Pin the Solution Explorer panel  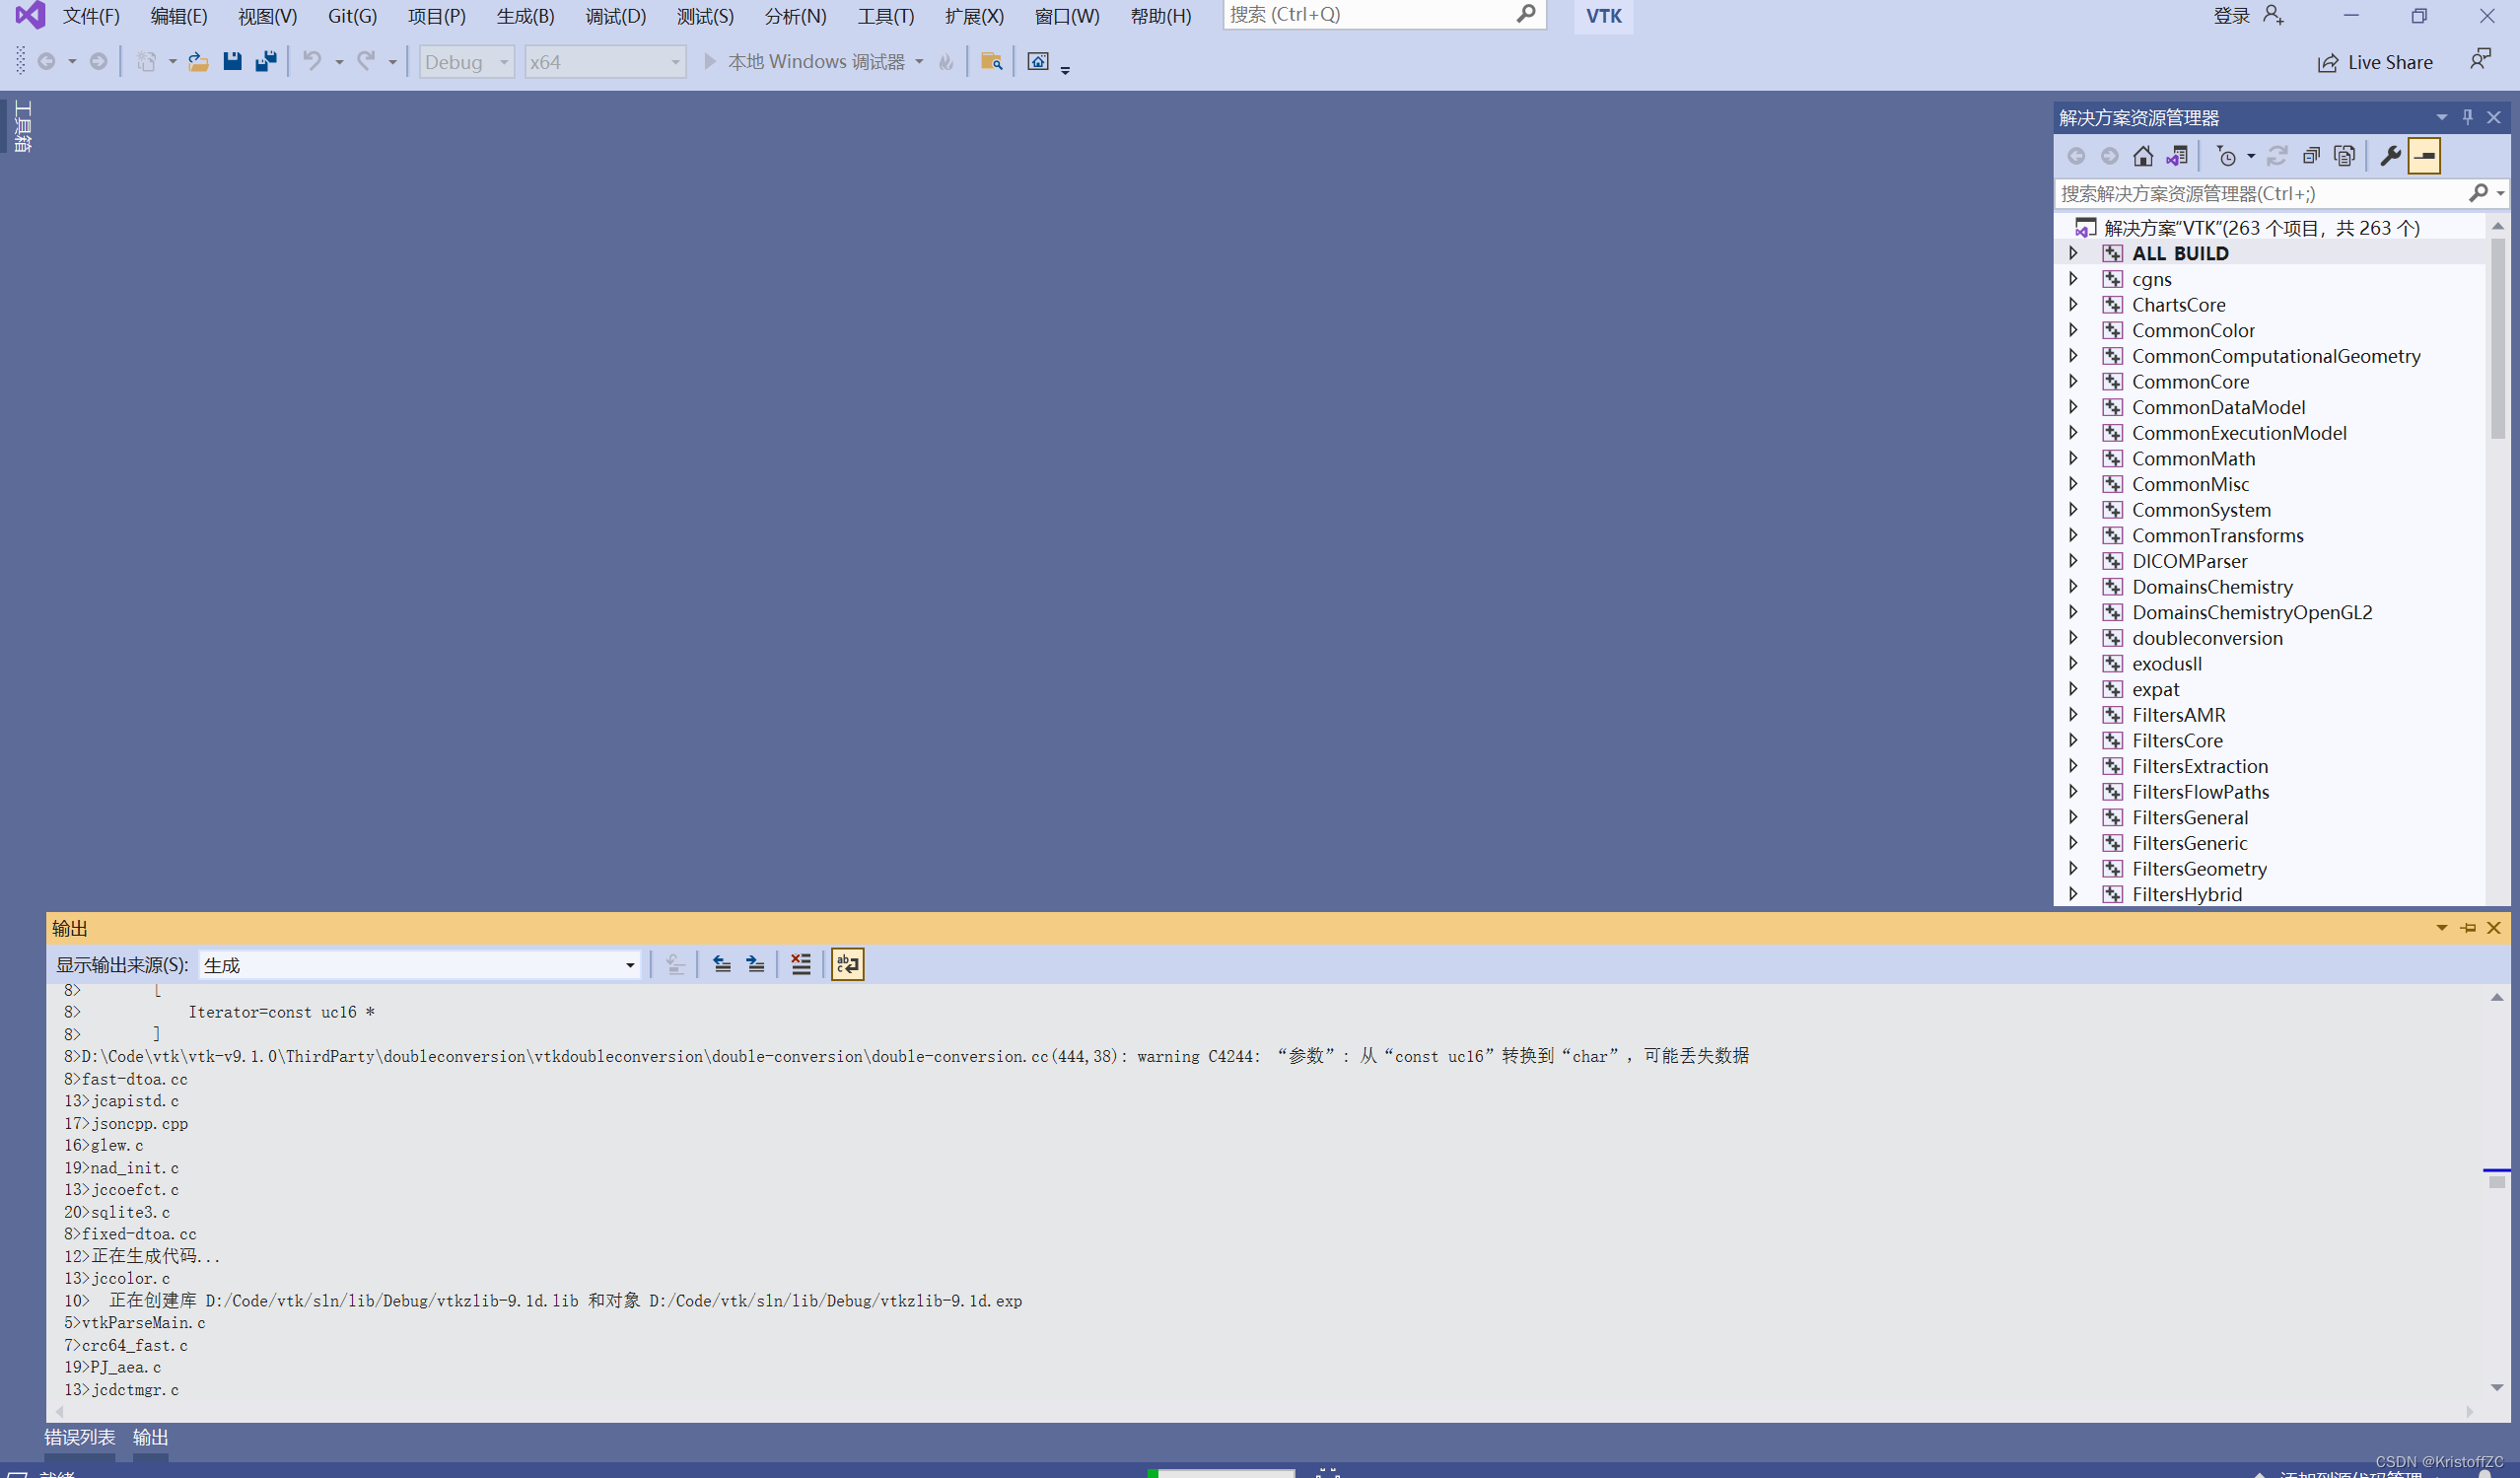2467,117
